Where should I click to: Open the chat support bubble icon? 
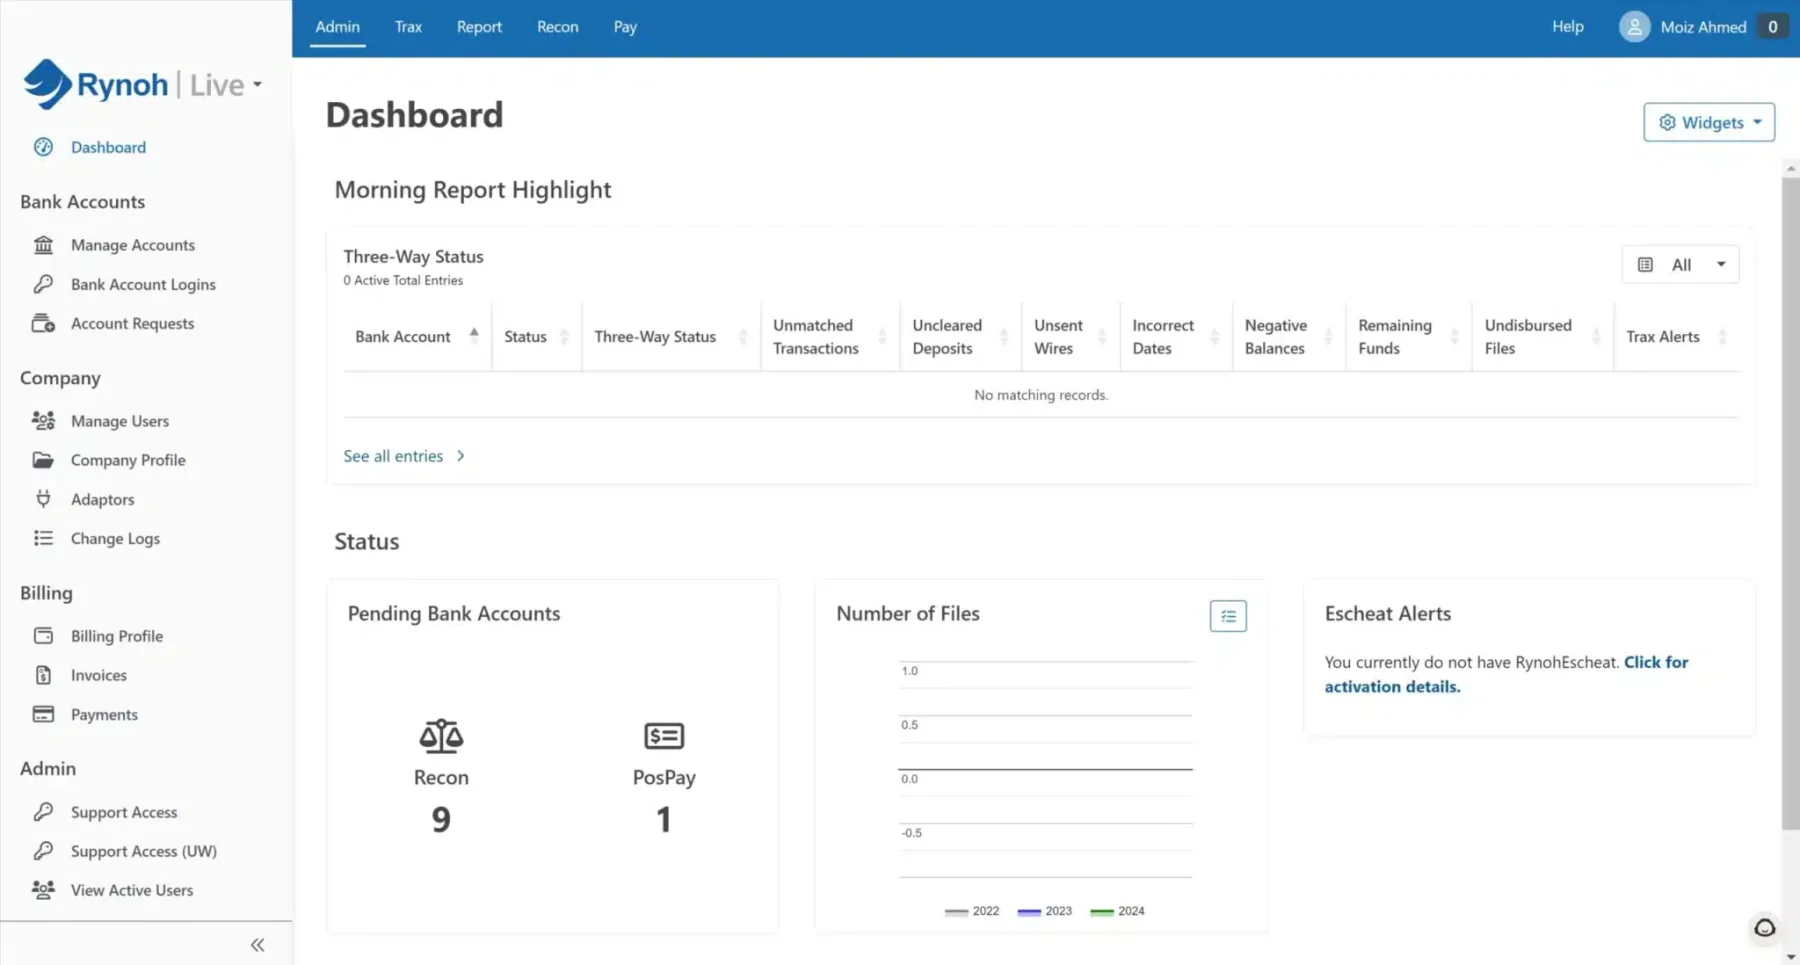(x=1765, y=928)
